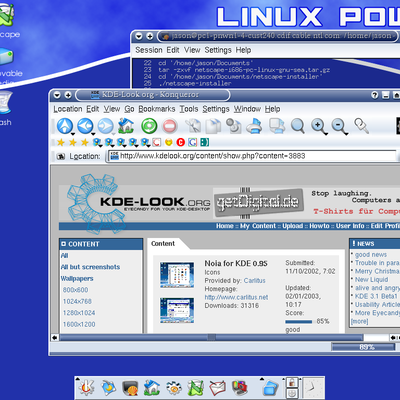The height and width of the screenshot is (400, 400).
Task: Click the Cut scissors toolbar icon
Action: (x=193, y=126)
